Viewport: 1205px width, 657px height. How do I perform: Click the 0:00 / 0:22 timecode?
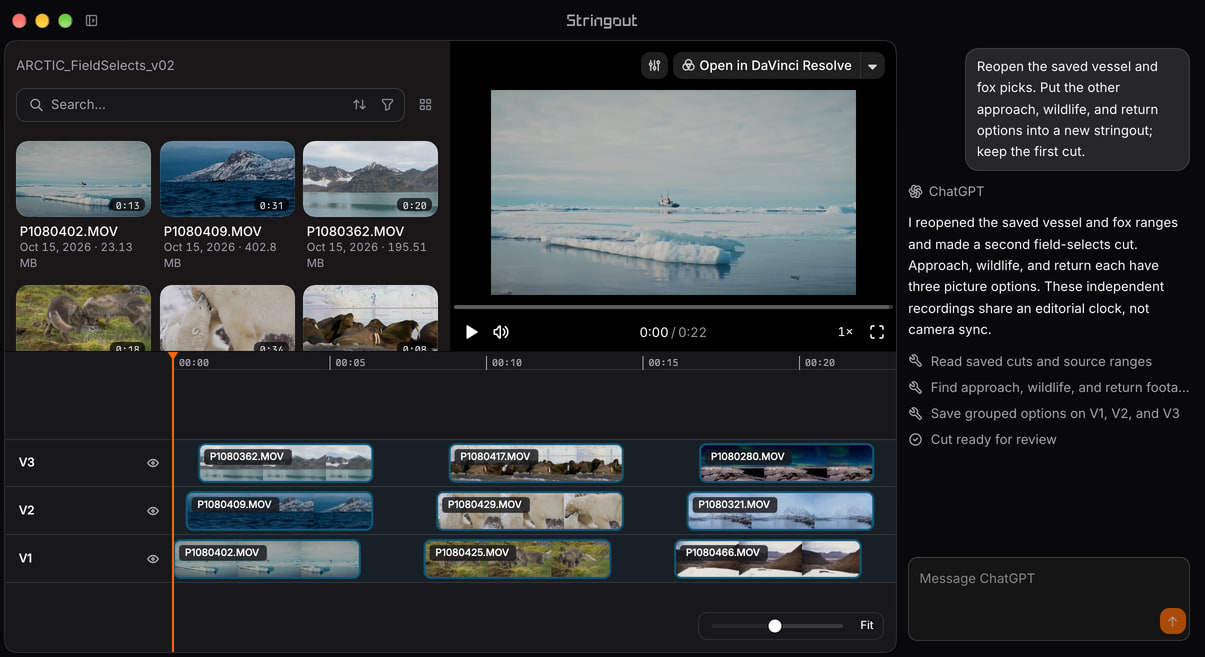coord(673,332)
